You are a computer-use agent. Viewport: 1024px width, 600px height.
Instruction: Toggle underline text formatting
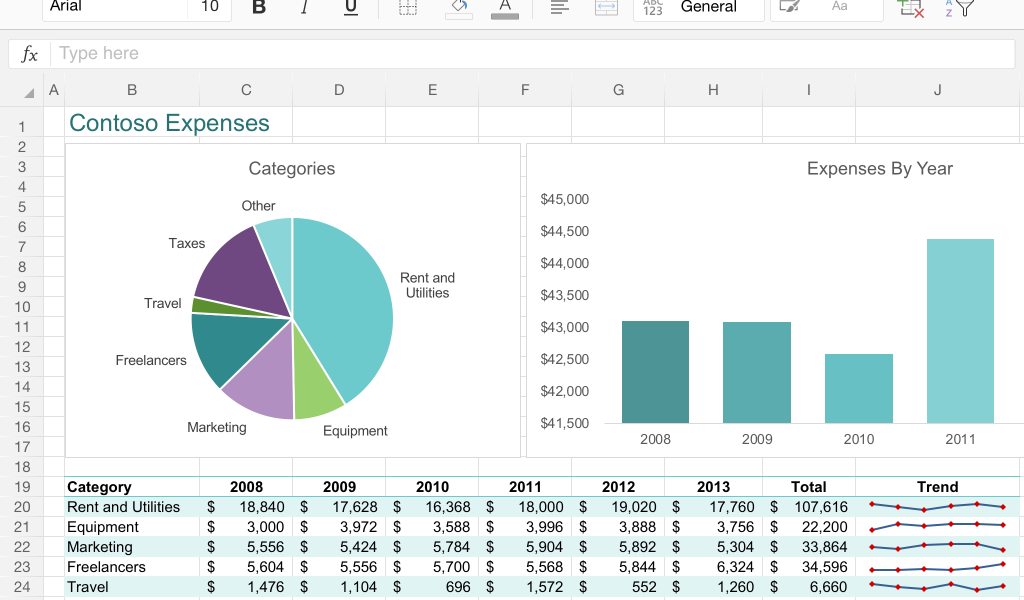(x=351, y=8)
